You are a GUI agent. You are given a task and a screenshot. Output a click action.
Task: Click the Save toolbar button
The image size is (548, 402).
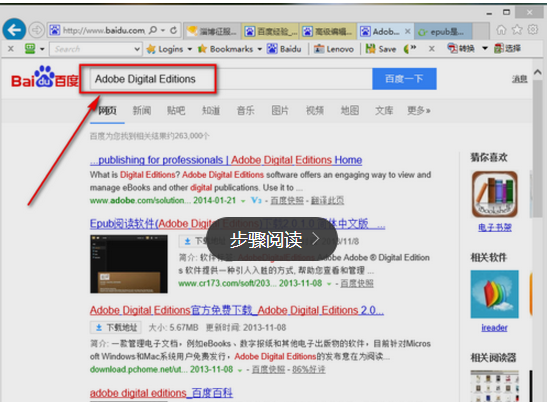click(x=381, y=49)
